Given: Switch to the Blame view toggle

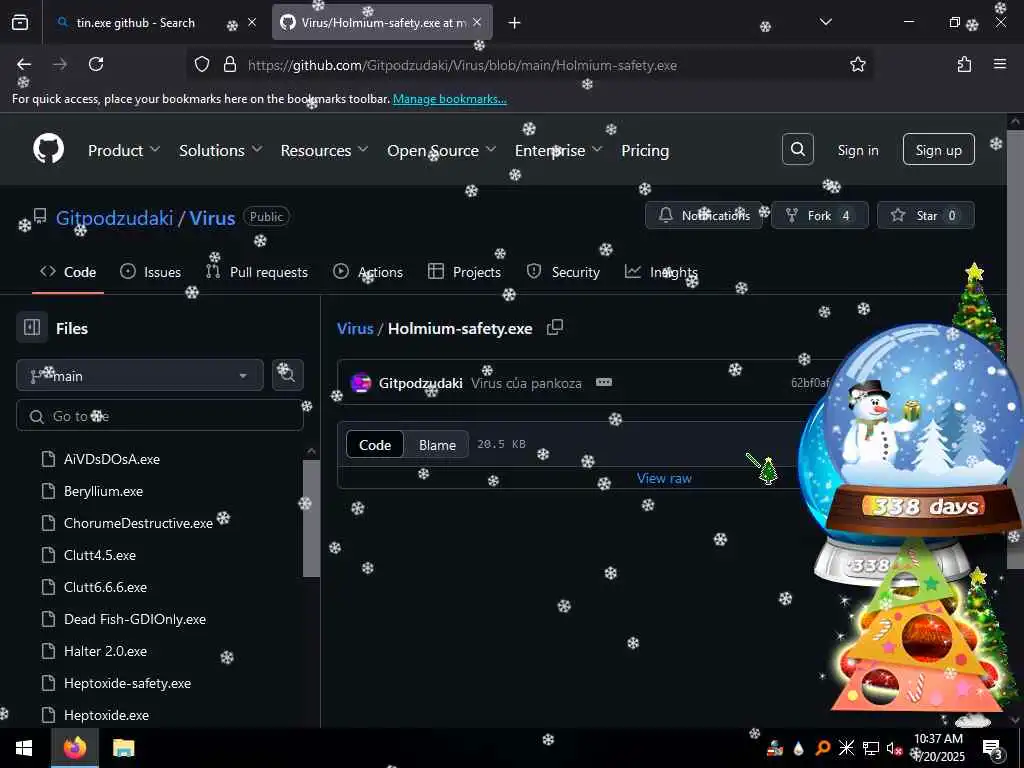Looking at the screenshot, I should (x=437, y=445).
